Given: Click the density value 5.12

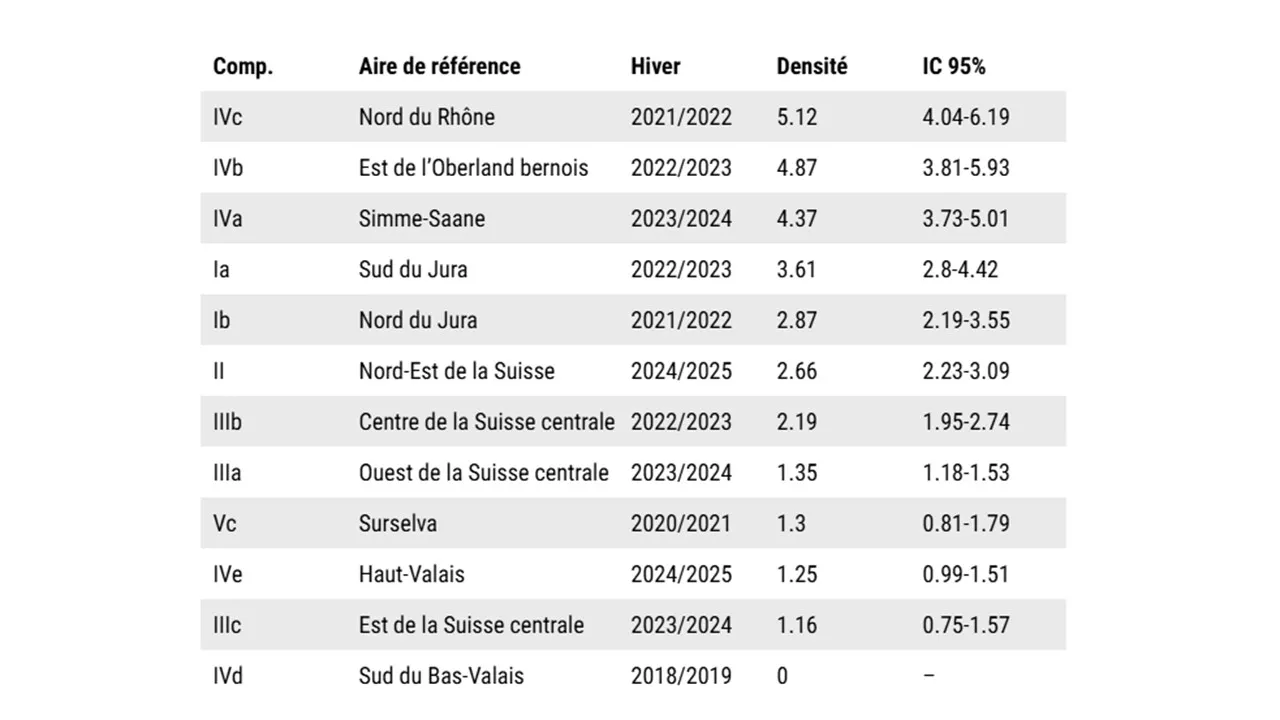Looking at the screenshot, I should pos(797,117).
